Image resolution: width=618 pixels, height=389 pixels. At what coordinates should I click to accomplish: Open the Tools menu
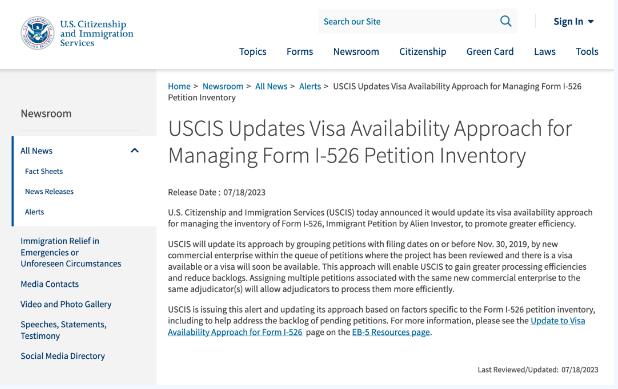(587, 52)
